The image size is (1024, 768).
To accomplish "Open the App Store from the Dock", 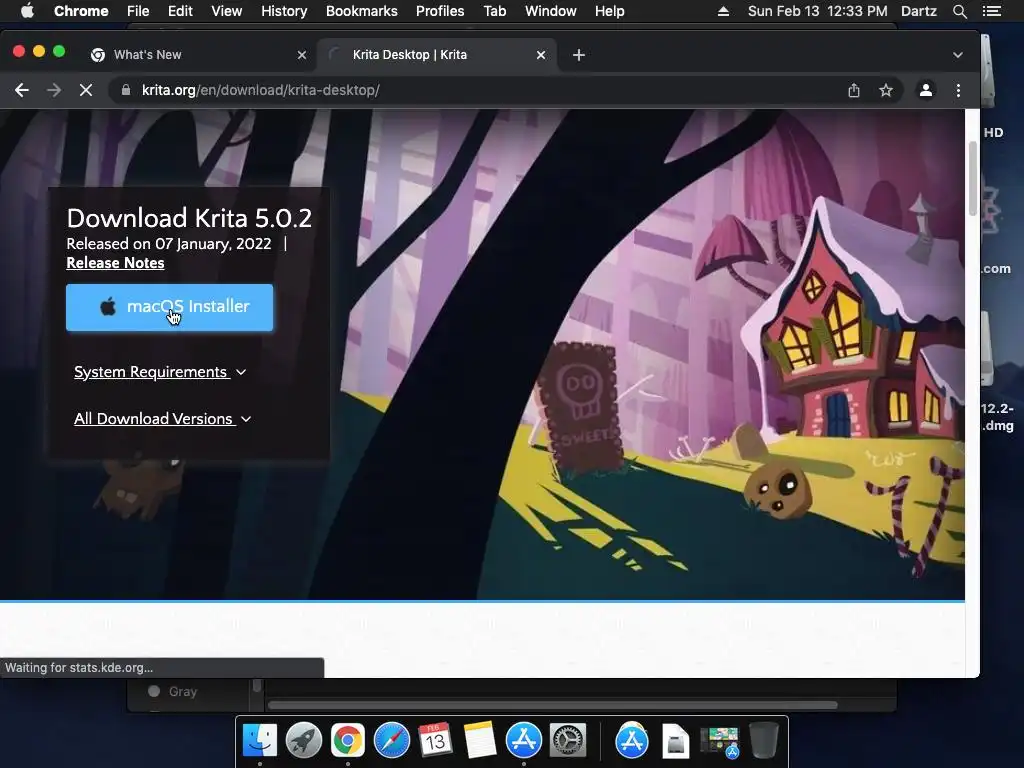I will click(523, 741).
